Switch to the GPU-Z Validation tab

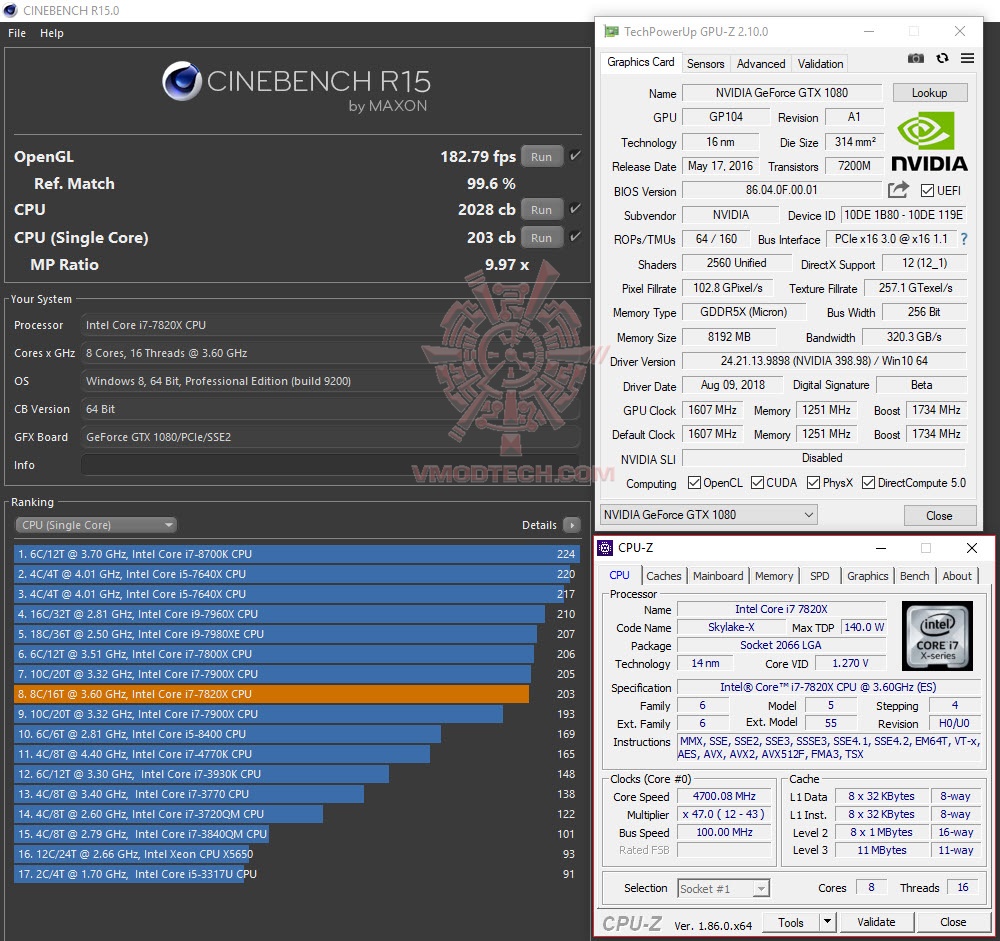[820, 64]
